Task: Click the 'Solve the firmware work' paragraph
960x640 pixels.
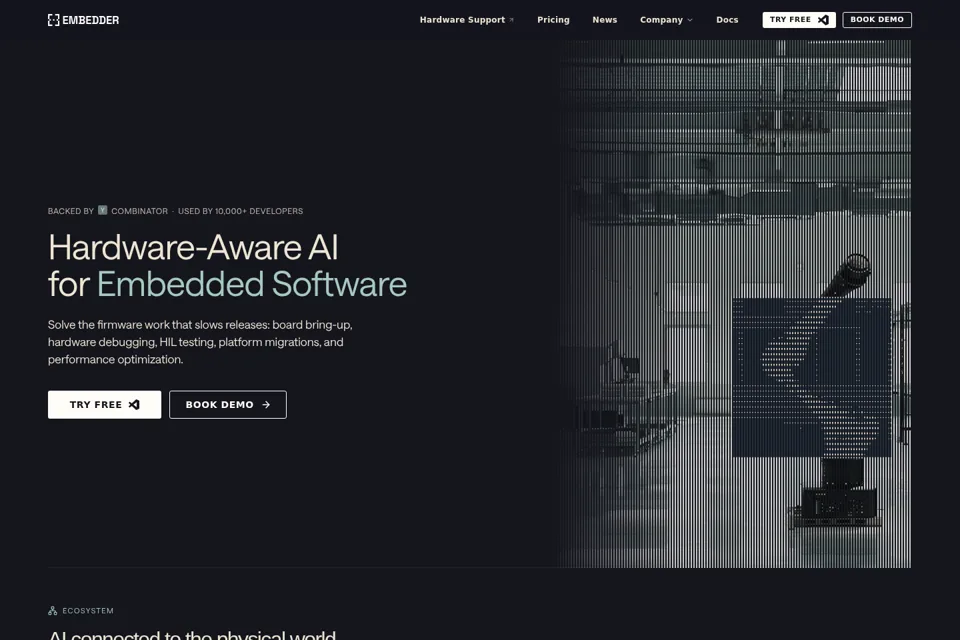Action: pos(200,342)
